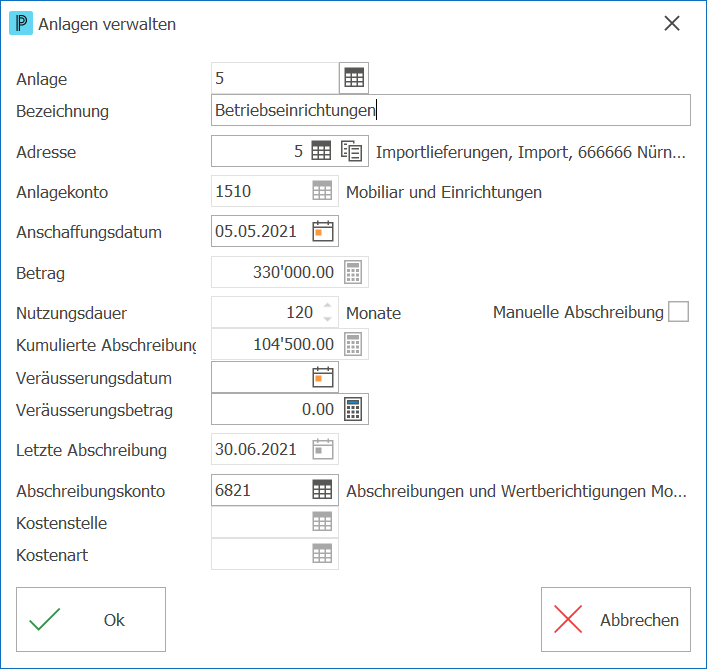Open the Letzte Abschreibung calendar icon
Screen dimensions: 707x669
coord(323,449)
